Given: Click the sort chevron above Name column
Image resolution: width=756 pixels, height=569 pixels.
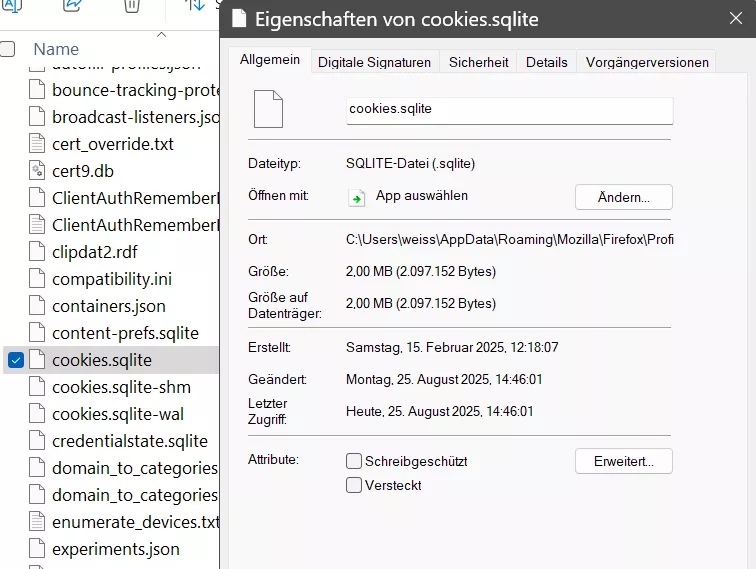Looking at the screenshot, I should 162,34.
